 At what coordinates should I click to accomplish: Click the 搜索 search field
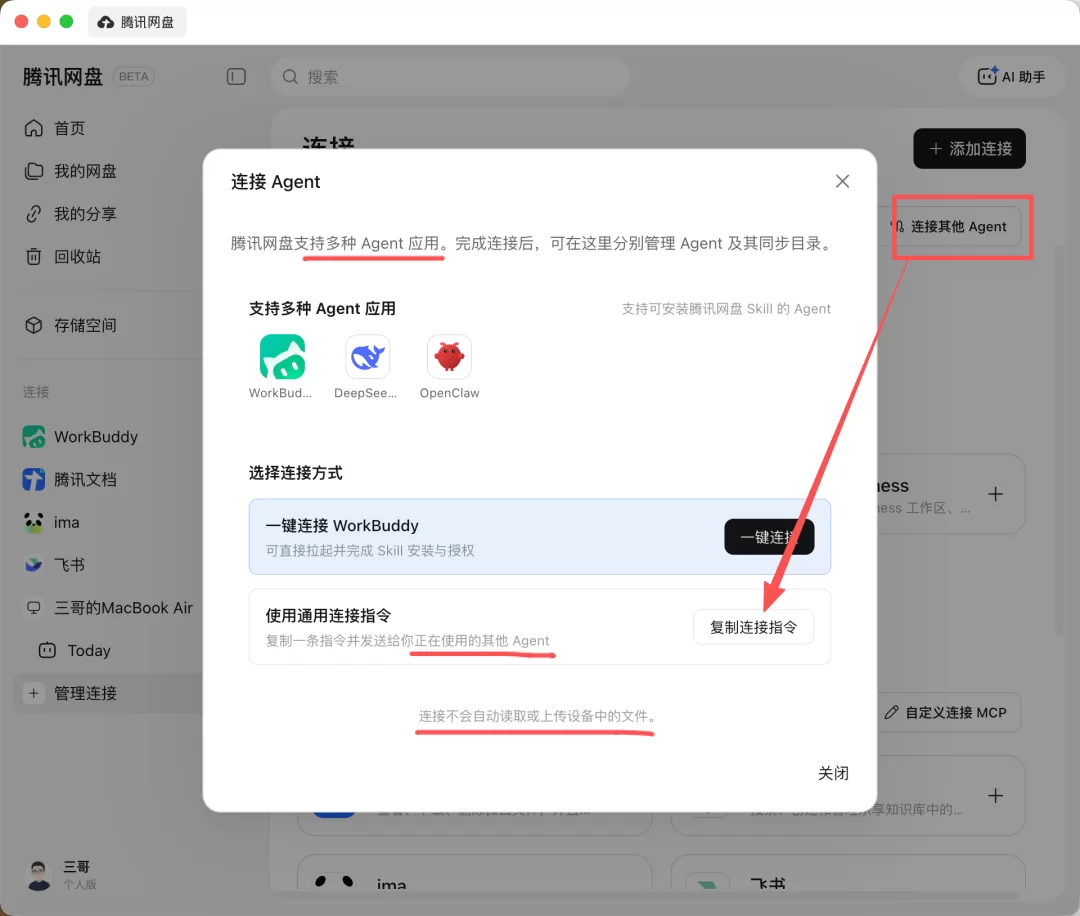(x=449, y=76)
